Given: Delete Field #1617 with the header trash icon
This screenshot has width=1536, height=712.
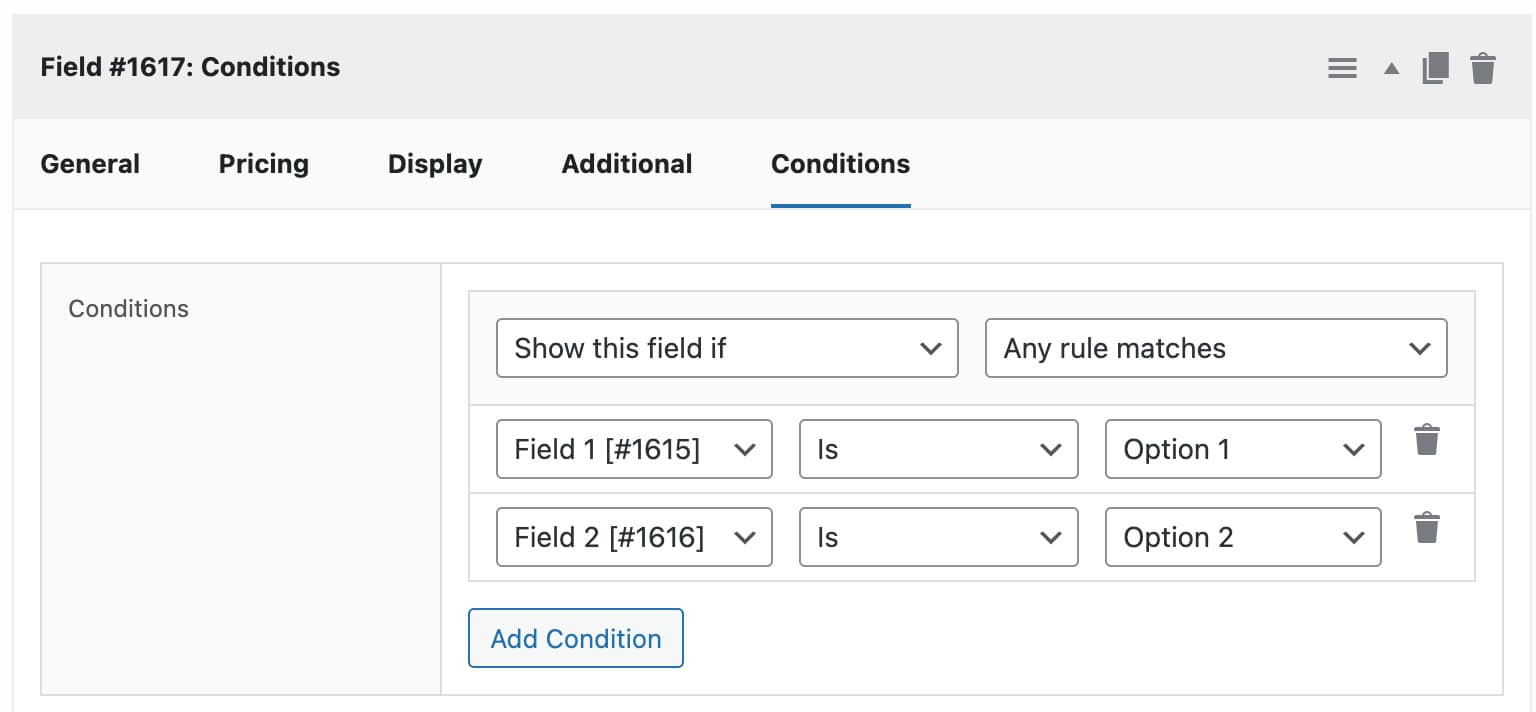Looking at the screenshot, I should [1484, 68].
